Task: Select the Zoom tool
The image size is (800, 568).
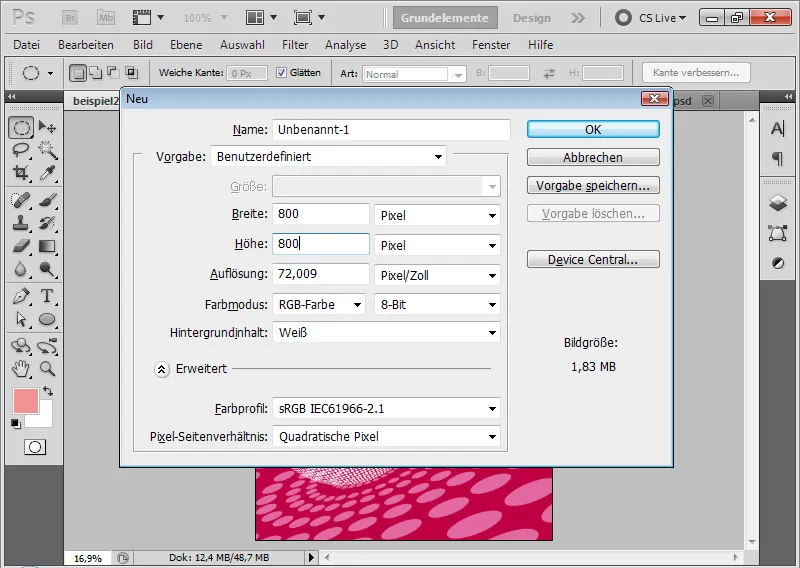Action: 47,368
